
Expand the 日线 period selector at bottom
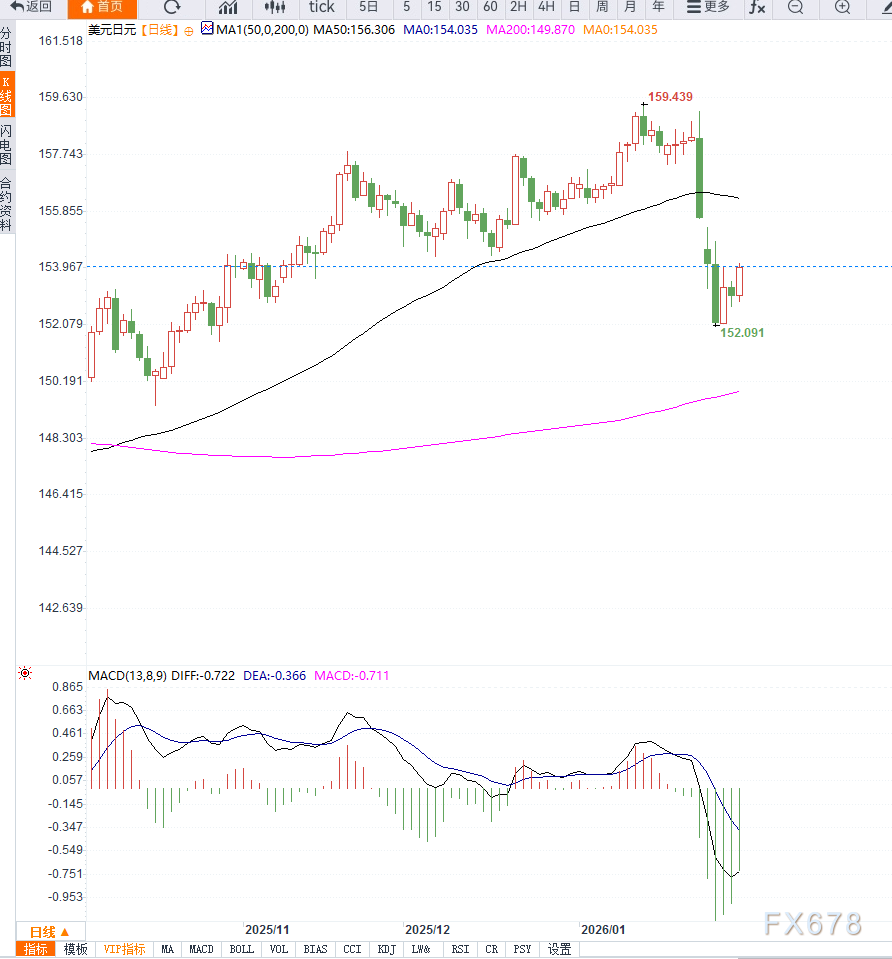(49, 930)
